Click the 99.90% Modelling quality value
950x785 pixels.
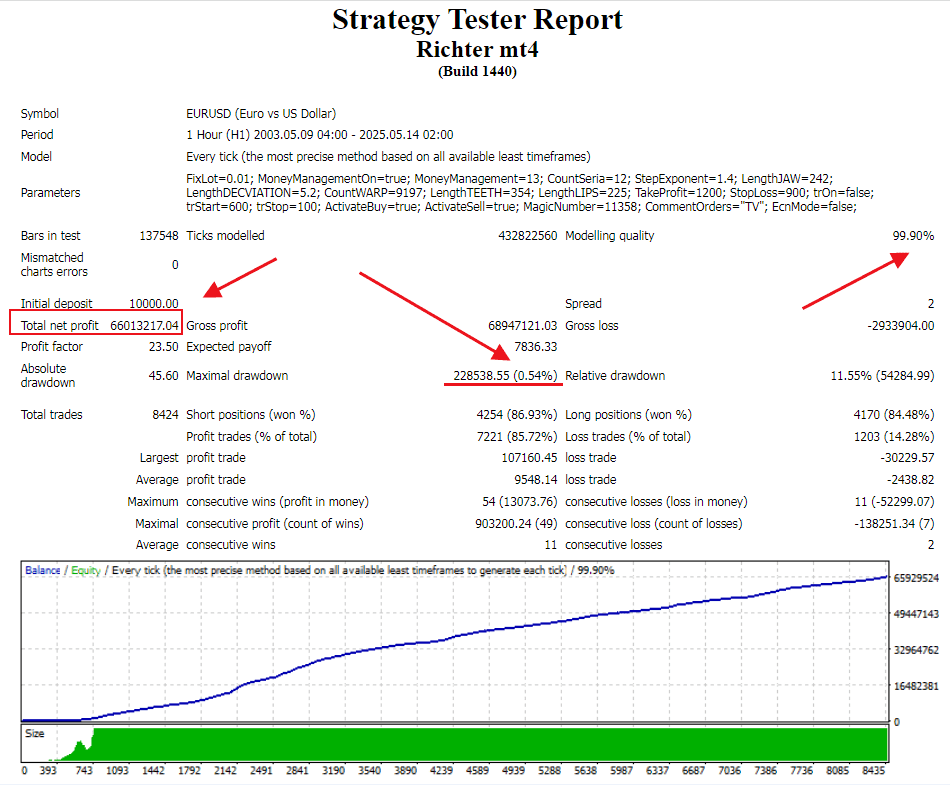pos(913,236)
